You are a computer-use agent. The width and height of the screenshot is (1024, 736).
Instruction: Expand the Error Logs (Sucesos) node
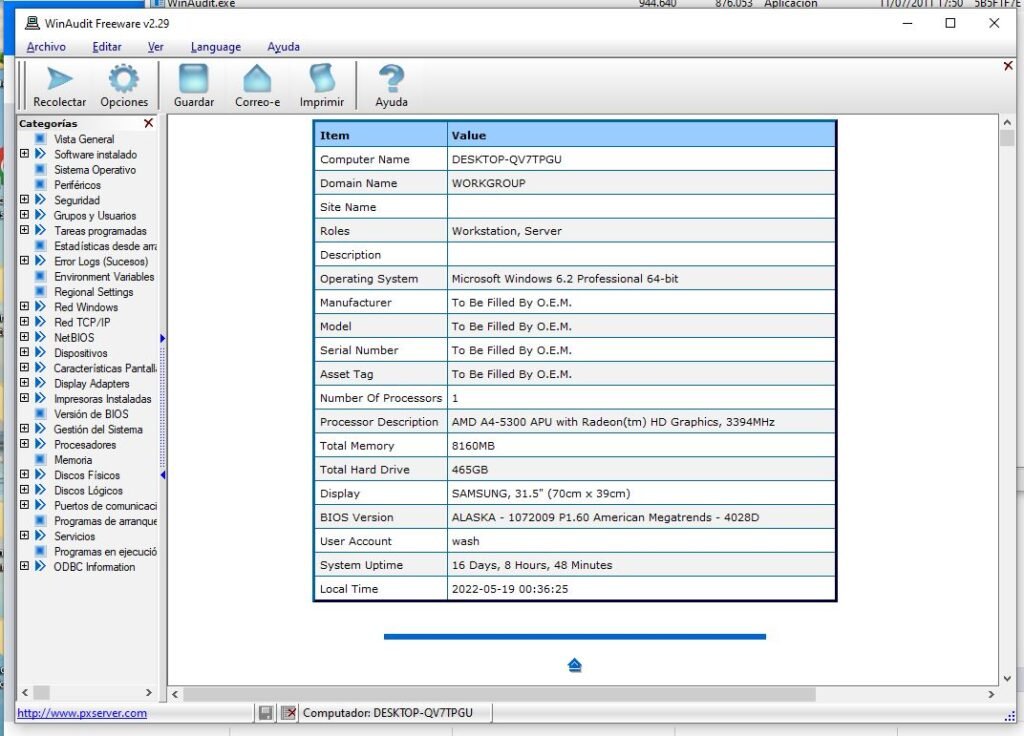[24, 261]
